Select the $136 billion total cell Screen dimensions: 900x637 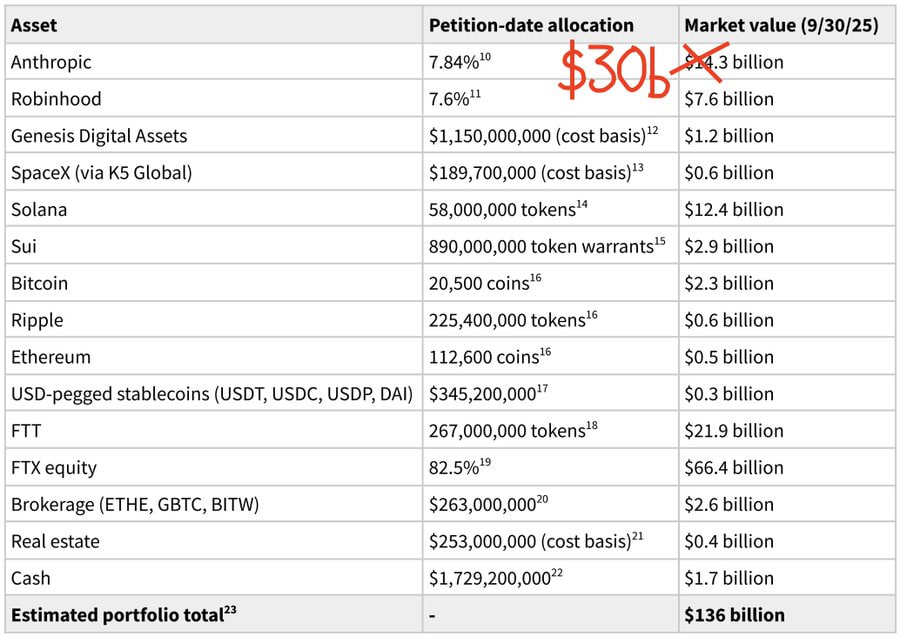(x=734, y=615)
